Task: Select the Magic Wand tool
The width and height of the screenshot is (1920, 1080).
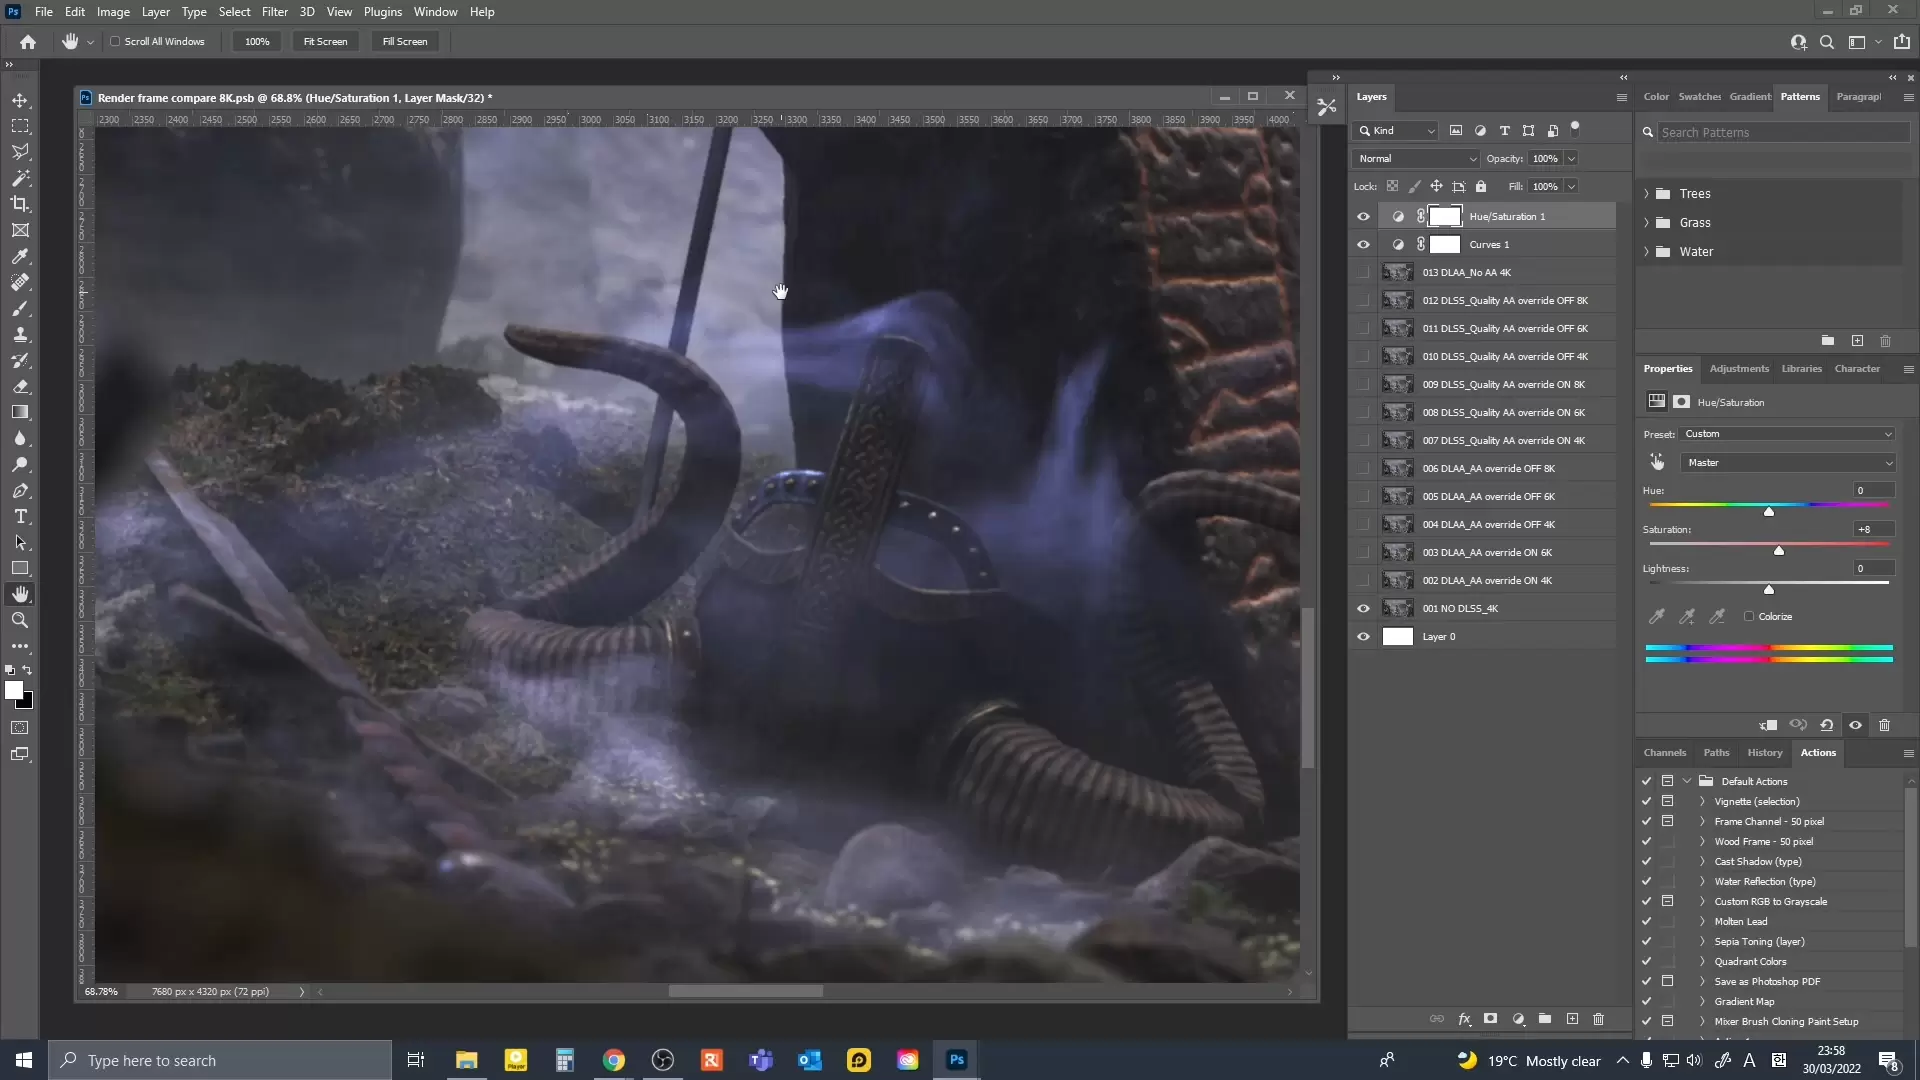Action: click(20, 178)
